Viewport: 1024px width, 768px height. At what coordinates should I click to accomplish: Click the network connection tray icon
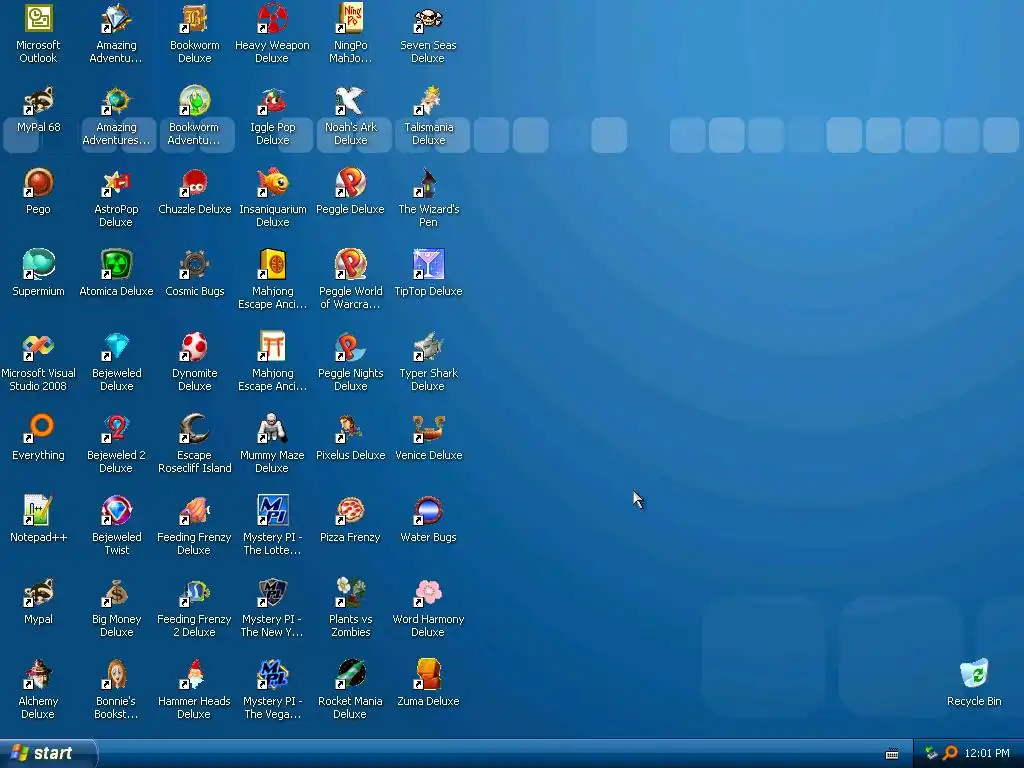click(931, 753)
